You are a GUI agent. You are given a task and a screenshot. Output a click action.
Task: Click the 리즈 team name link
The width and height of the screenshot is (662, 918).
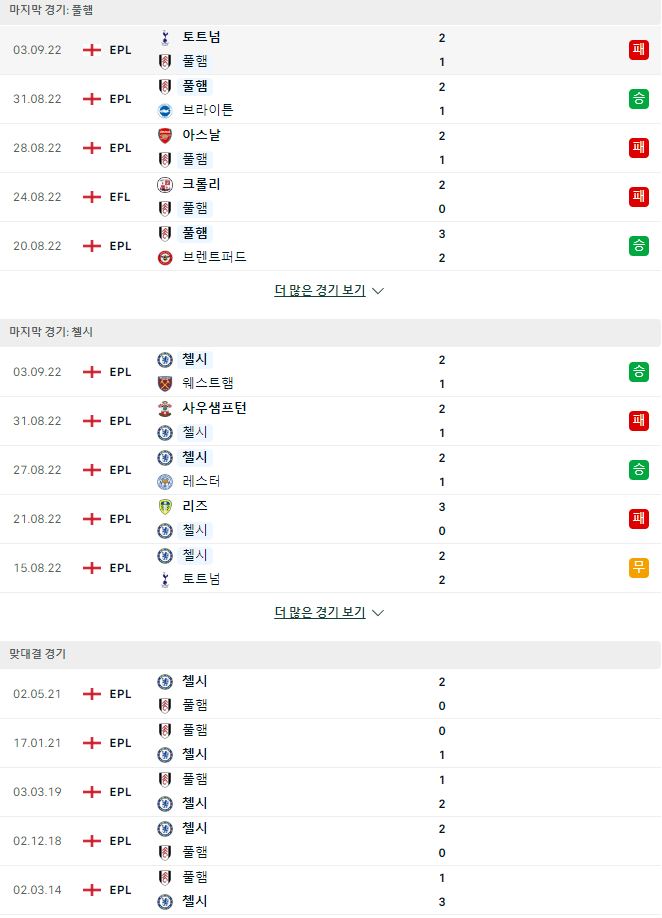[195, 506]
